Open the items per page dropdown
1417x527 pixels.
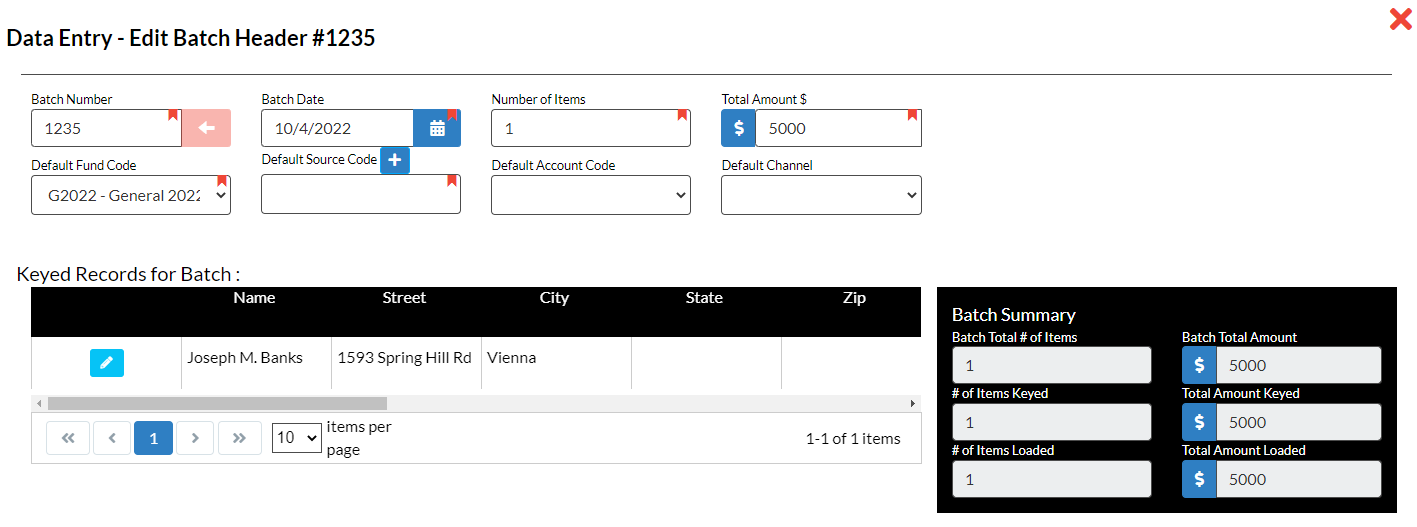click(297, 437)
